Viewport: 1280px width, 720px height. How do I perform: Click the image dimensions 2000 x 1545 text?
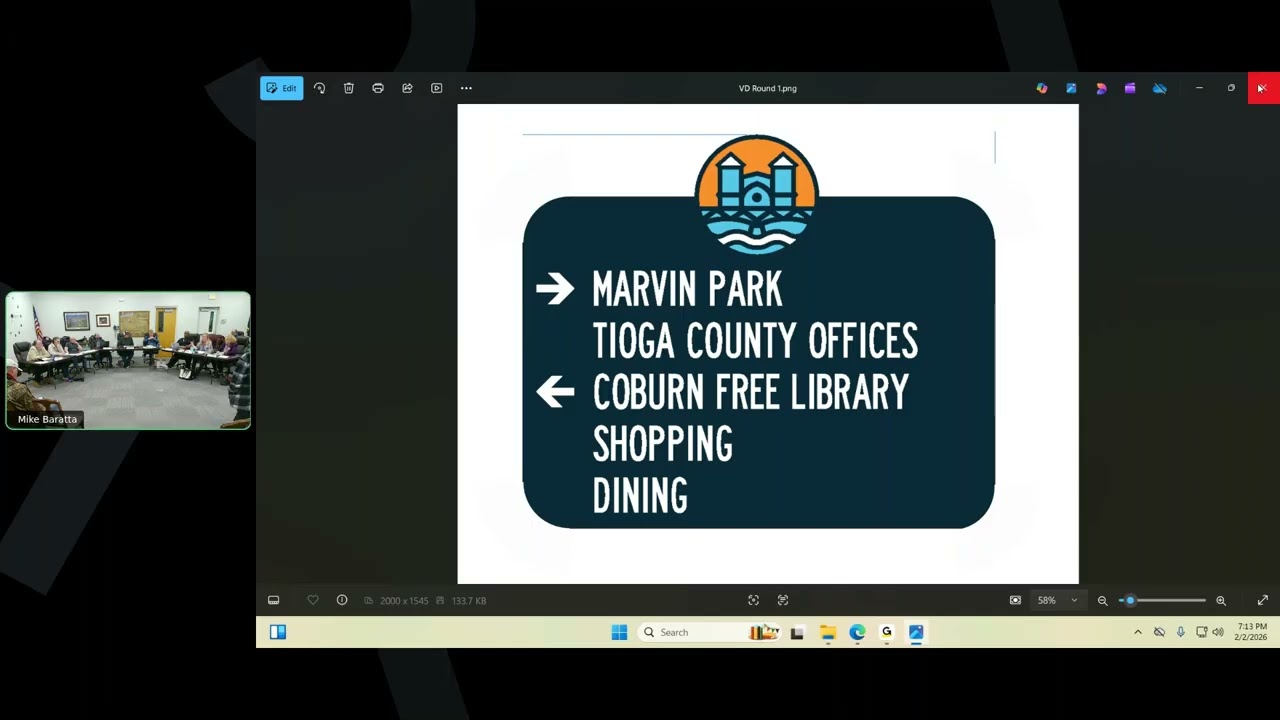coord(404,601)
